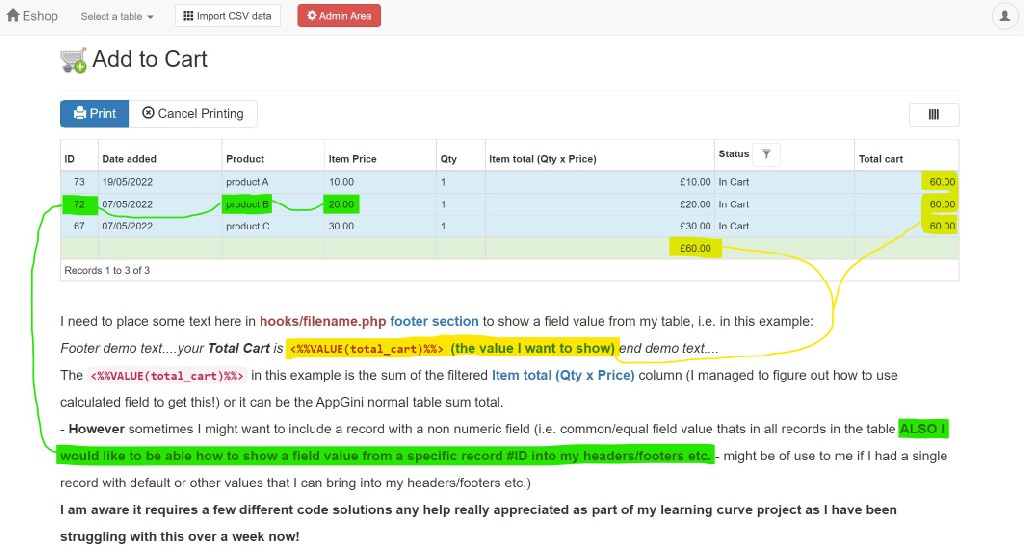1024x560 pixels.
Task: Sort by Date added column header
Action: pyautogui.click(x=129, y=159)
